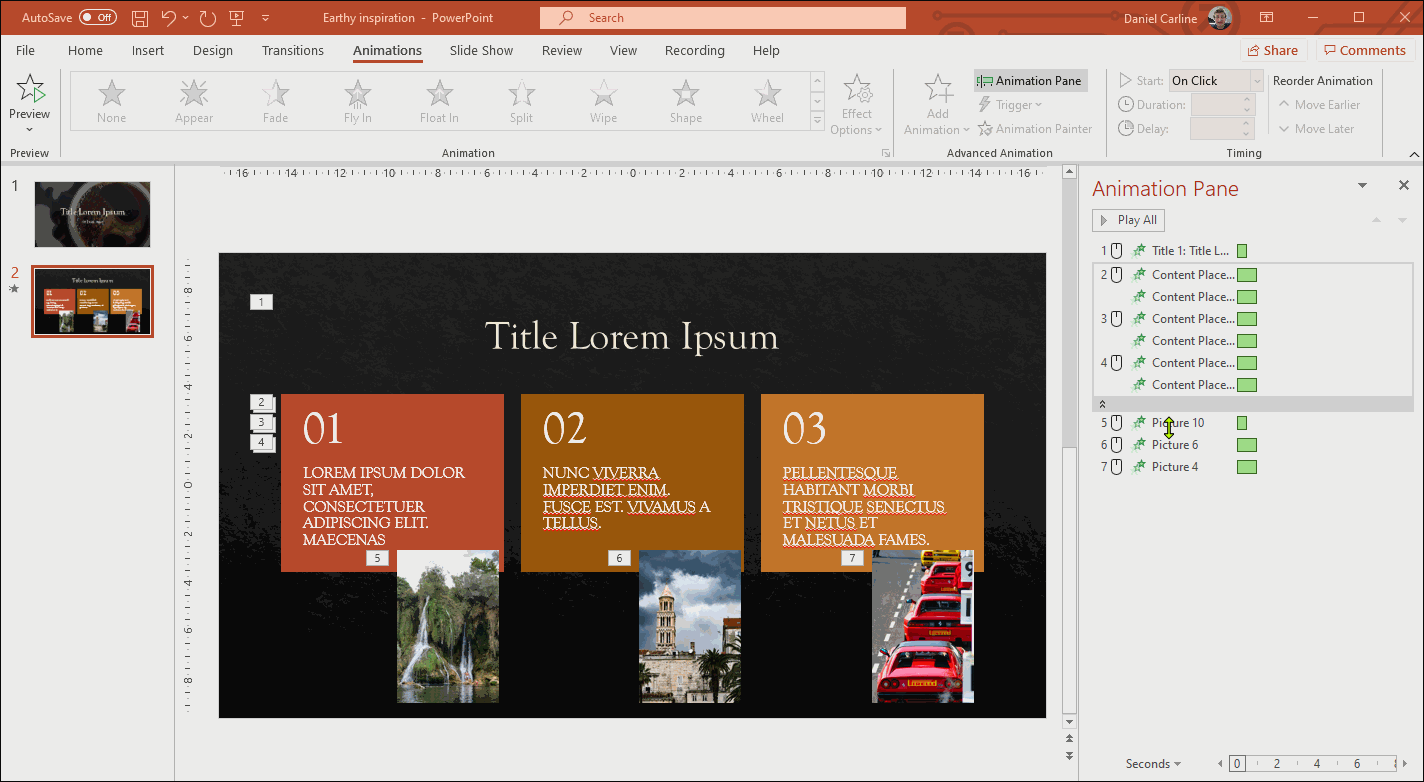Open the Slide Show menu tab
Screen dimensions: 1424x782
[x=481, y=50]
